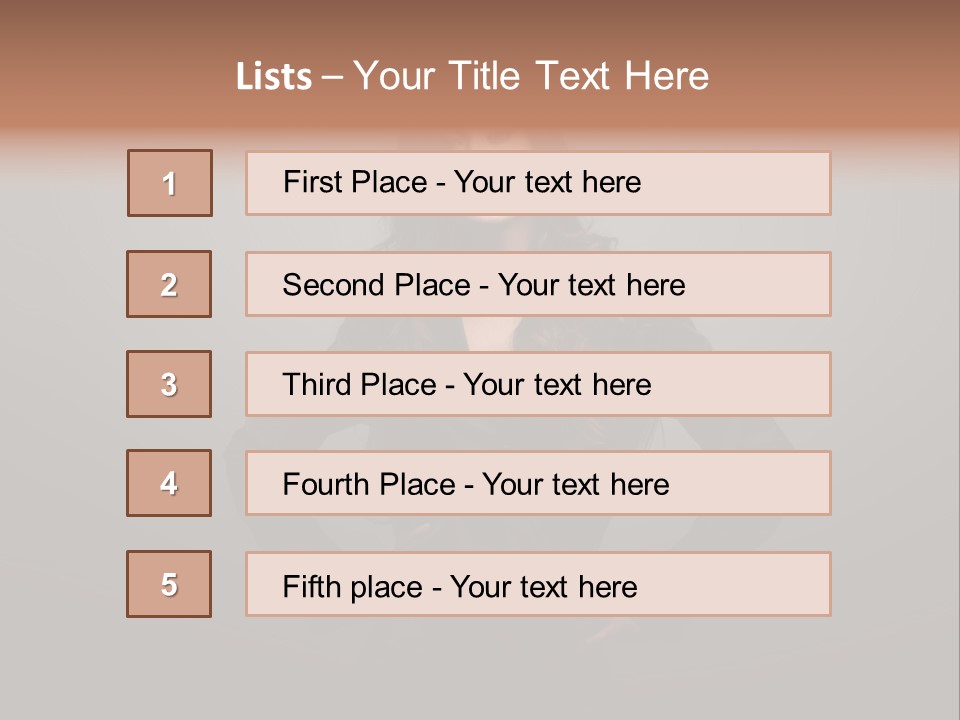Select the 'Third Place' label text
The image size is (960, 720).
(x=360, y=385)
